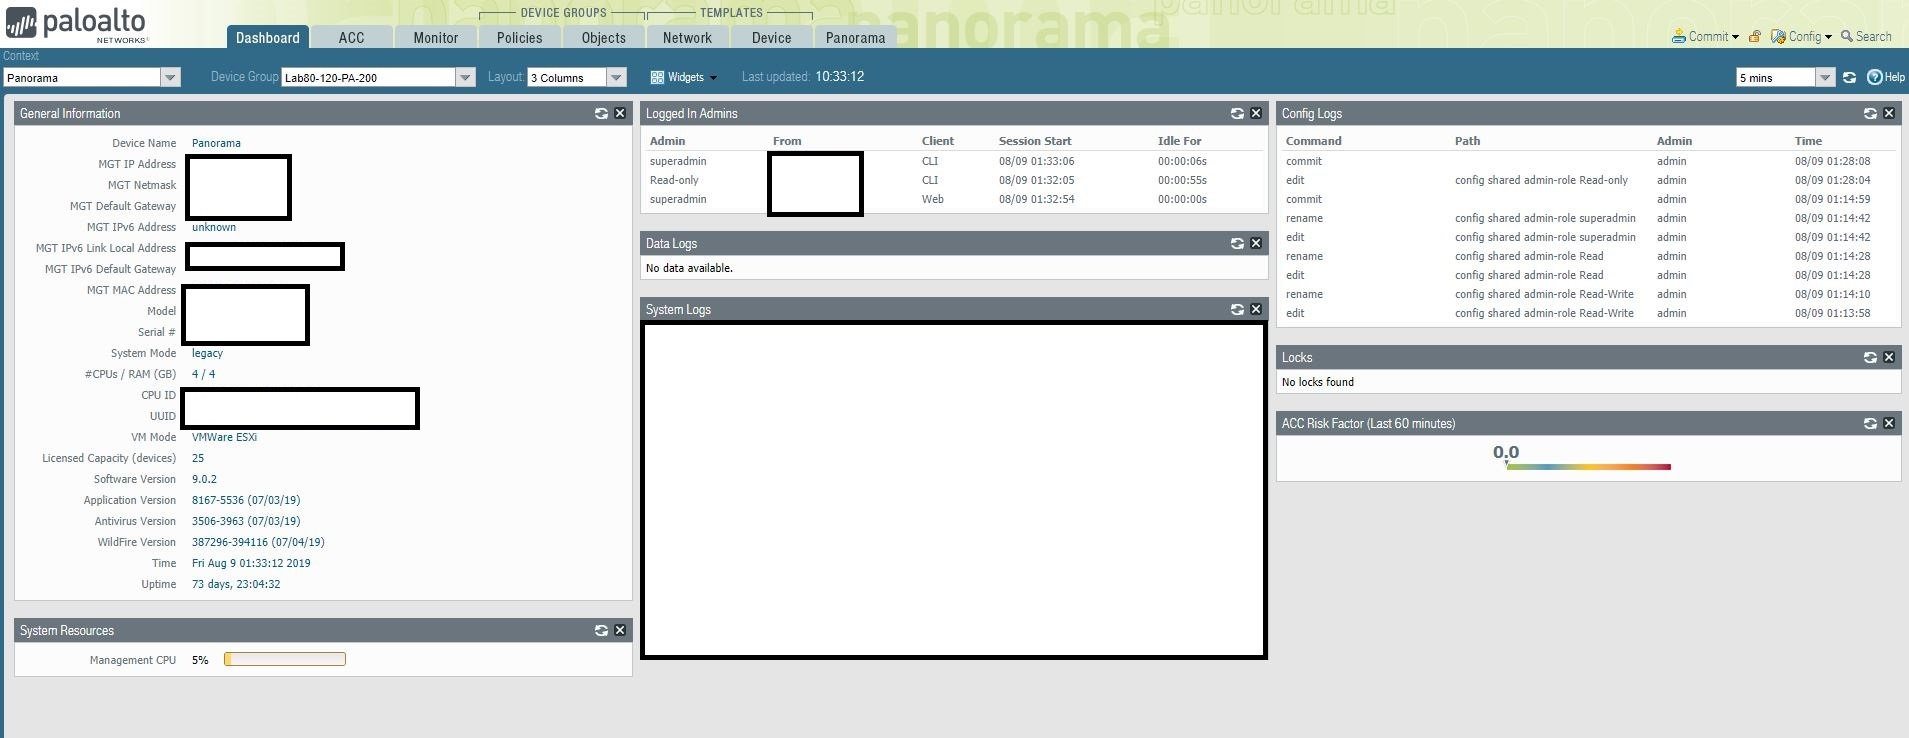This screenshot has height=738, width=1909.
Task: Click the ACC Risk Factor color gauge
Action: (1588, 466)
